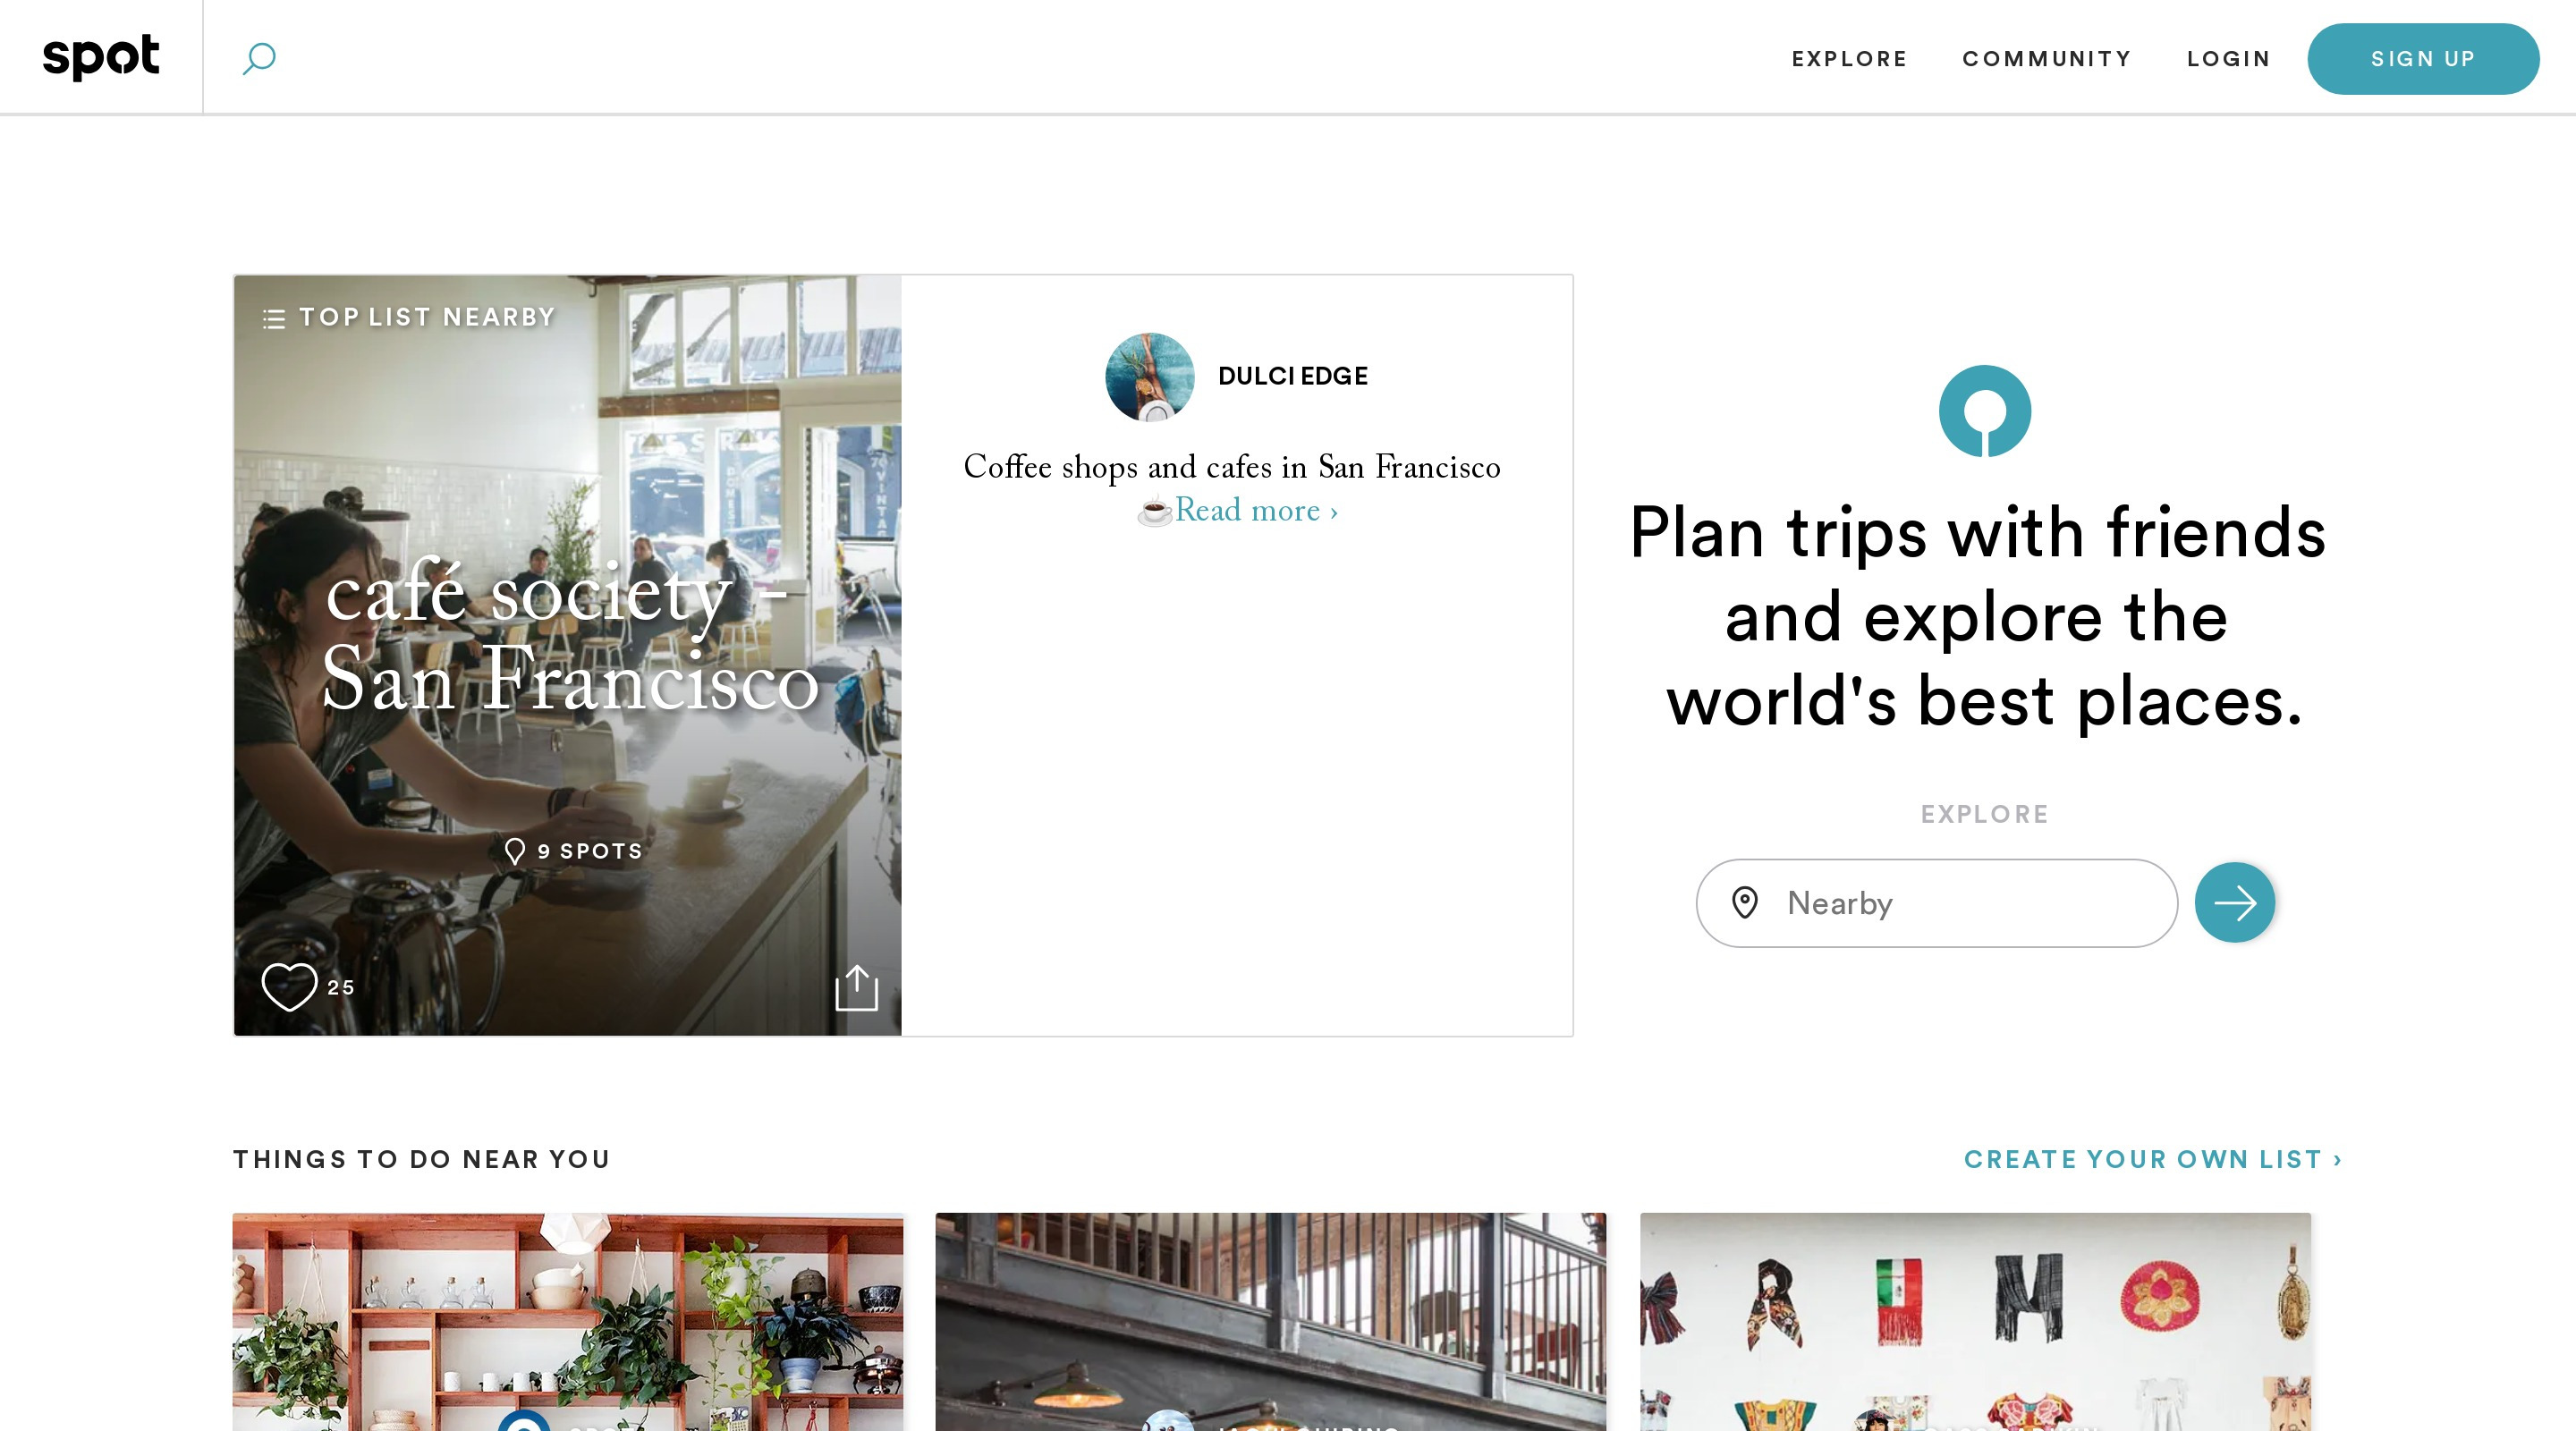Open the Community menu item

tap(2046, 59)
